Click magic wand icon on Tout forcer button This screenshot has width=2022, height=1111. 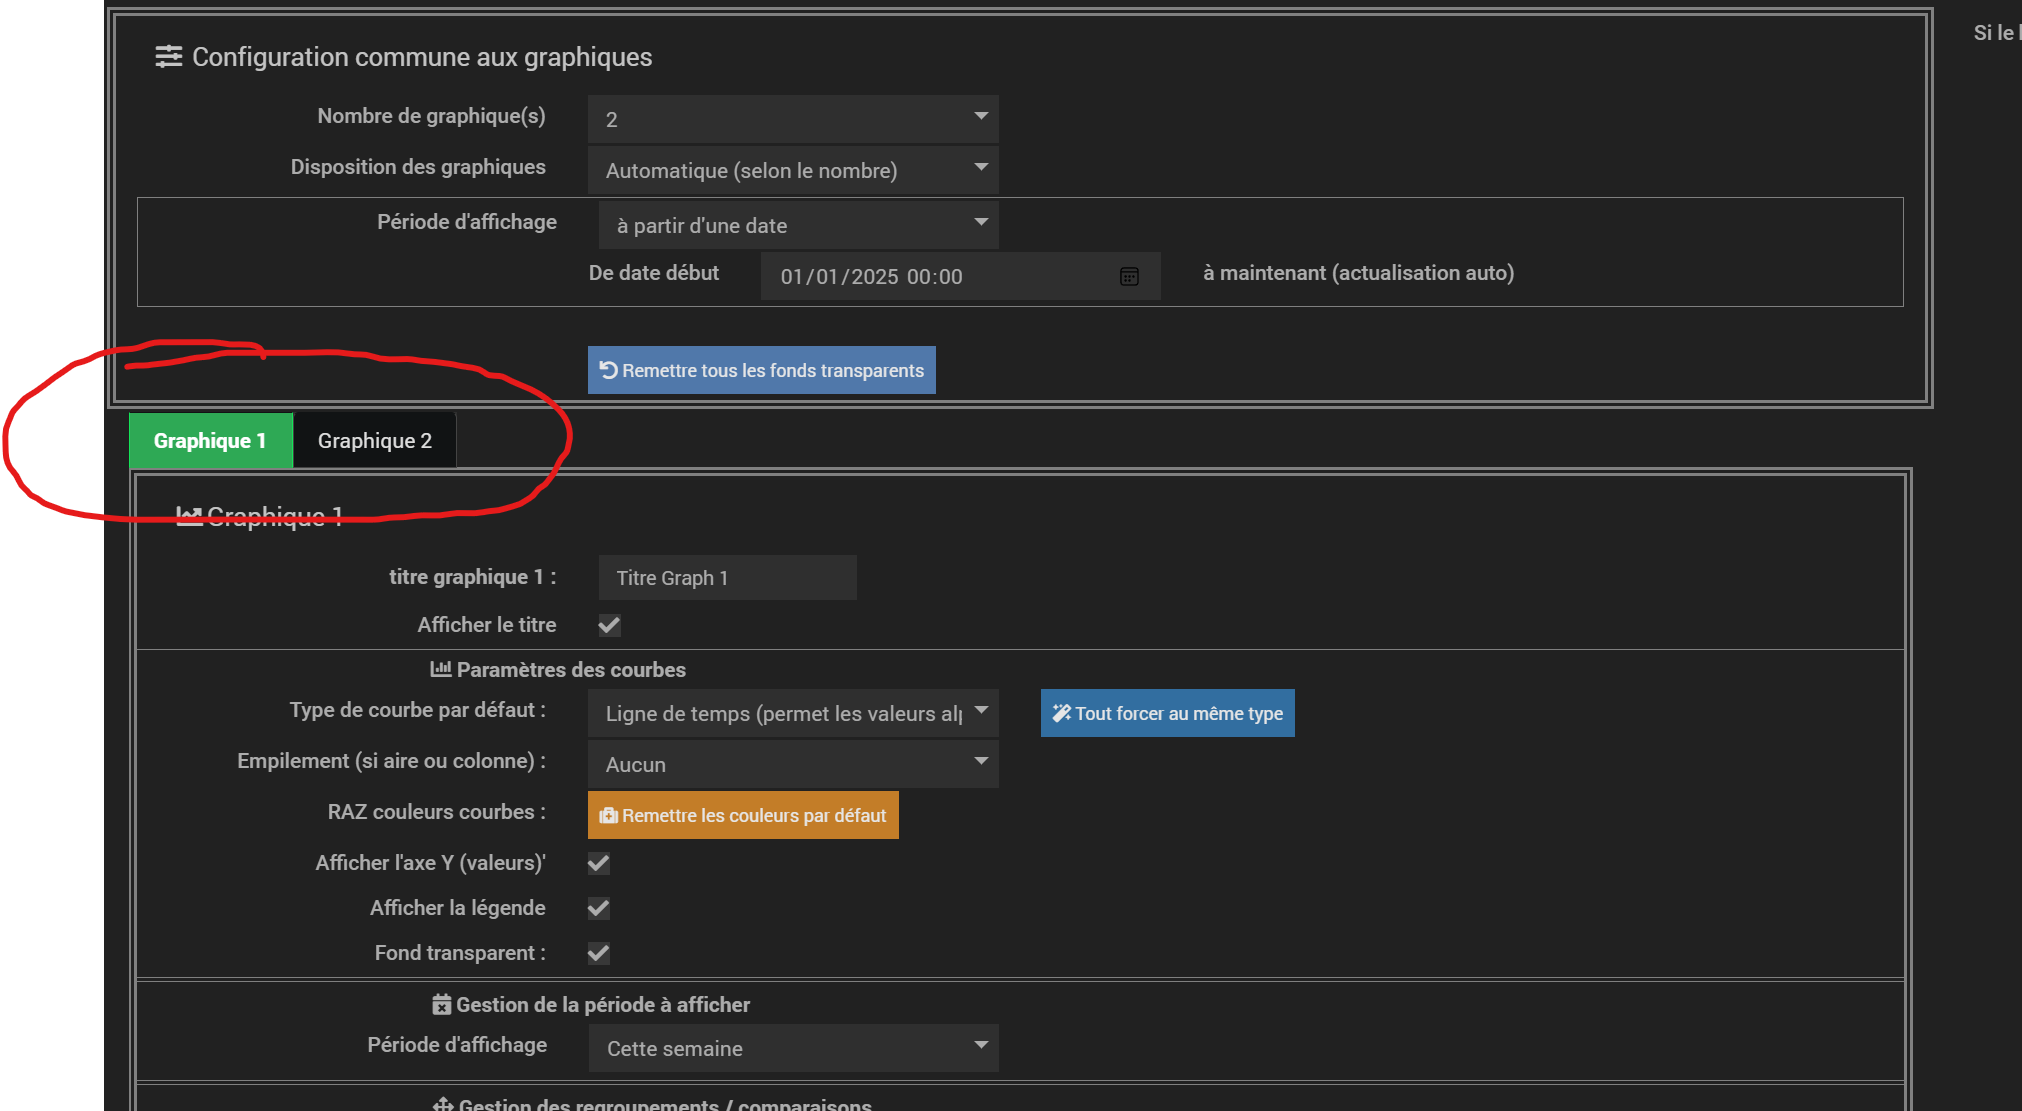pos(1061,713)
